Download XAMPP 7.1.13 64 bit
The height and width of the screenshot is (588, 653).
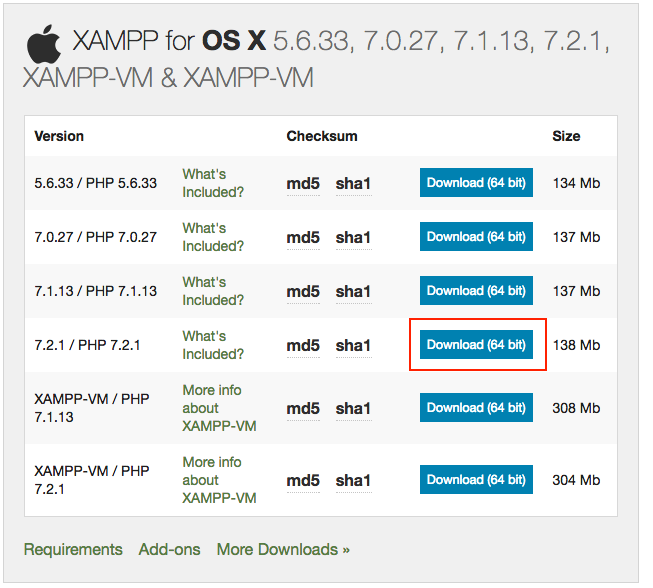(x=476, y=291)
